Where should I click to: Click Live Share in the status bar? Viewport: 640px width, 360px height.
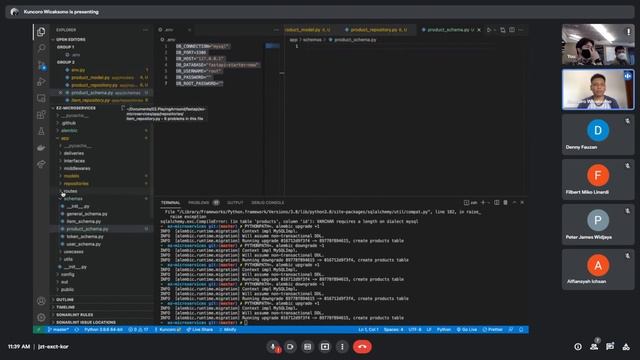pyautogui.click(x=200, y=330)
